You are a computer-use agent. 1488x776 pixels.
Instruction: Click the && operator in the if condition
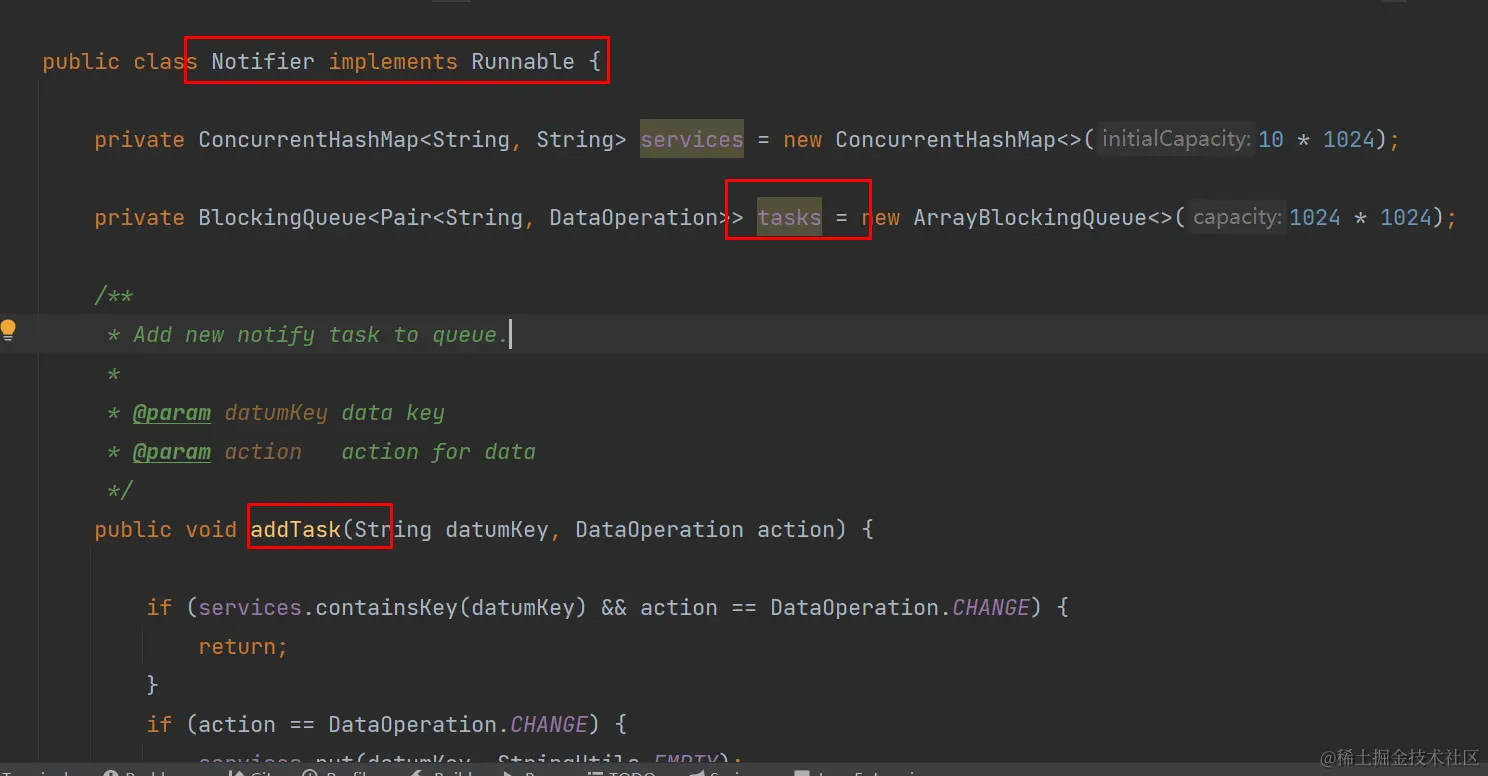614,608
